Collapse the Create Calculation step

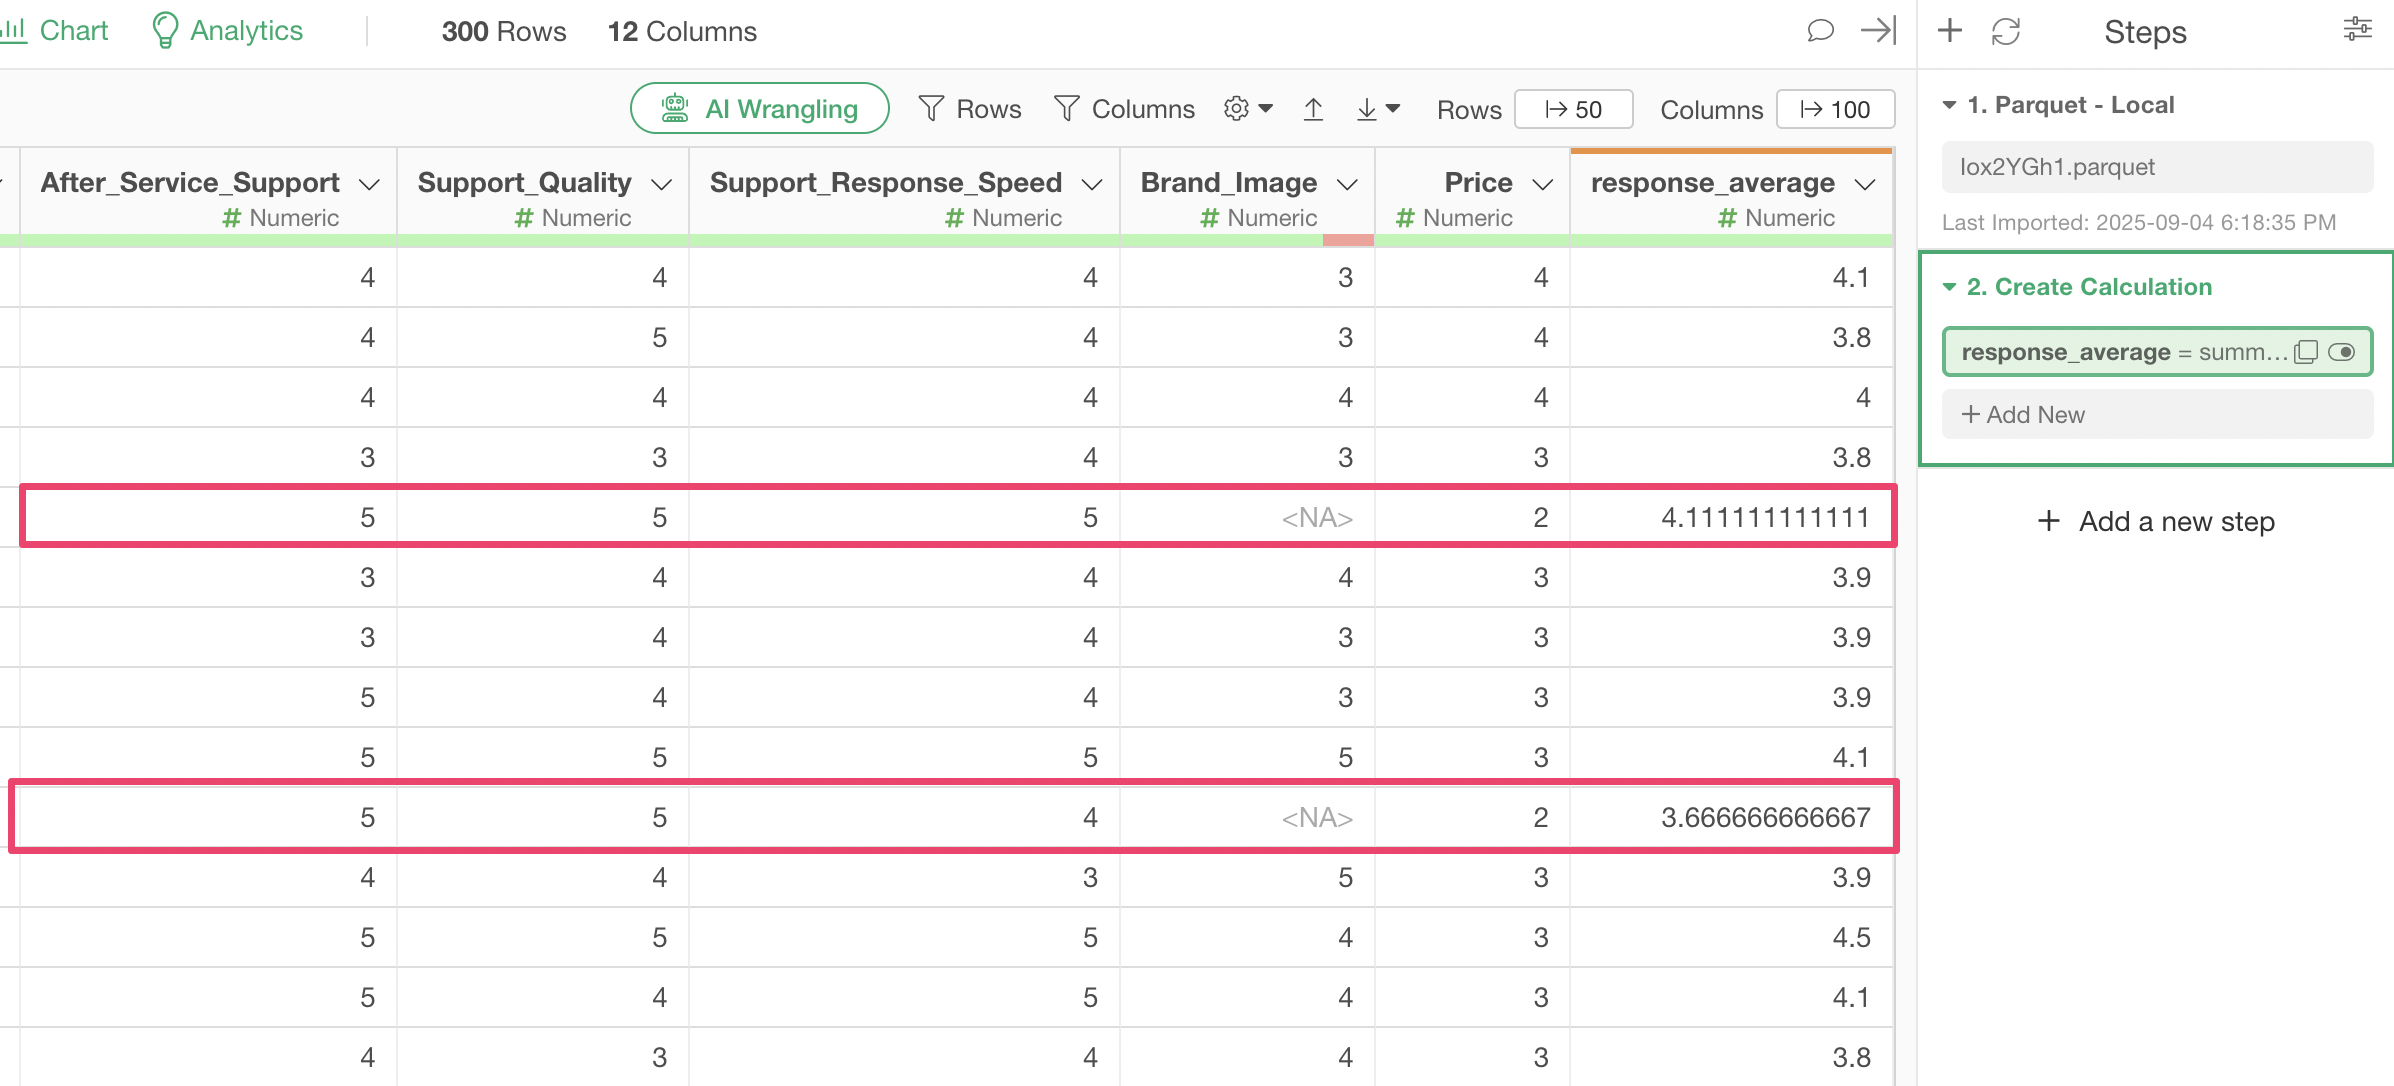pyautogui.click(x=1949, y=287)
